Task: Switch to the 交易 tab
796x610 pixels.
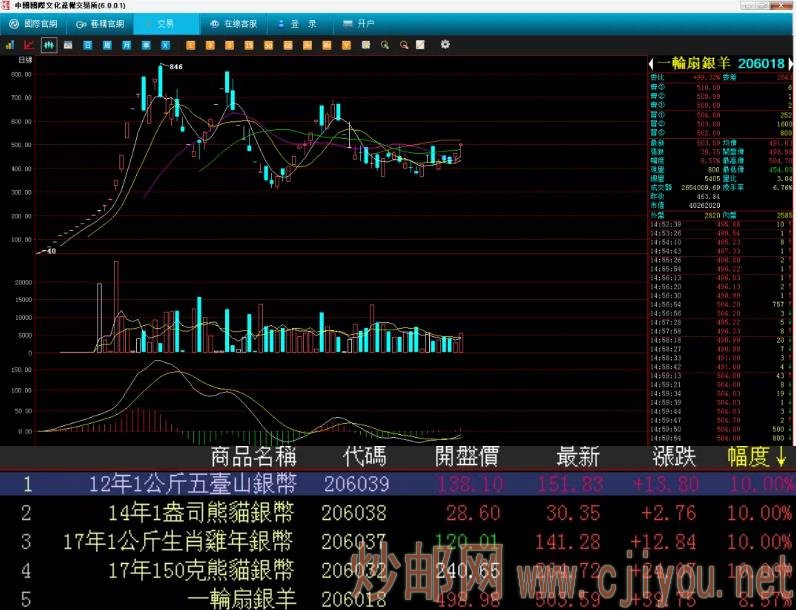Action: [166, 24]
